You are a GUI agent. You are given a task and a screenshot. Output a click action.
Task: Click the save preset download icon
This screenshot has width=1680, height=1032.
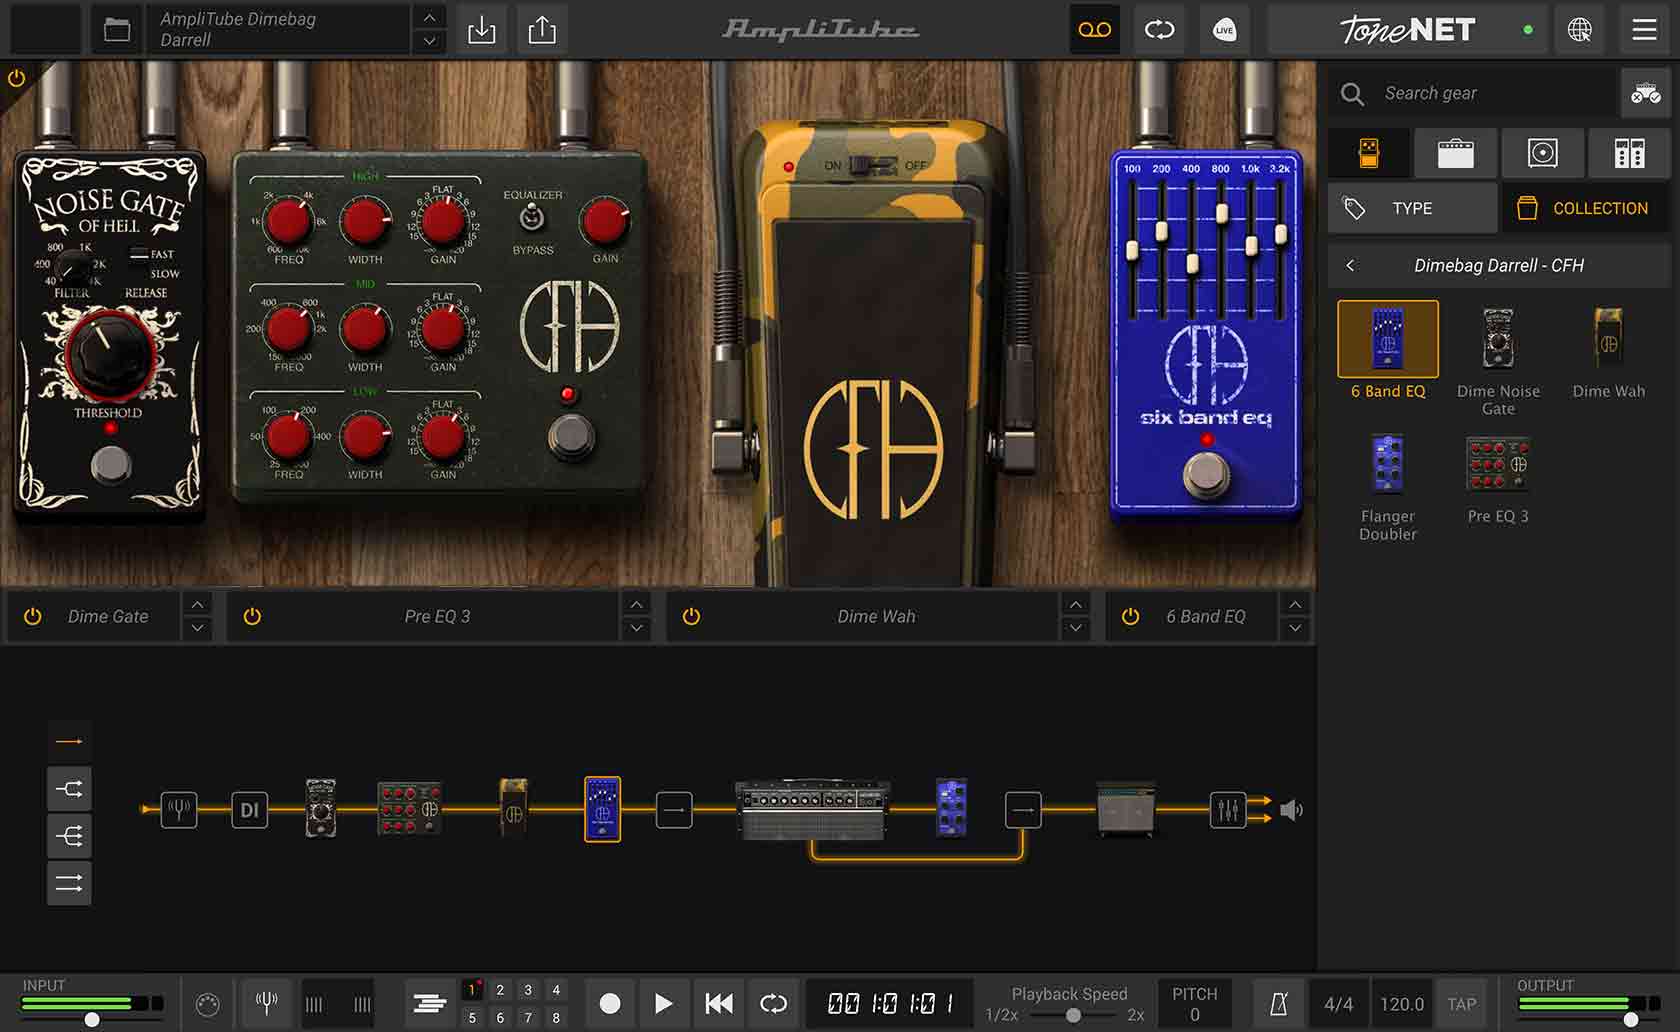click(x=481, y=30)
